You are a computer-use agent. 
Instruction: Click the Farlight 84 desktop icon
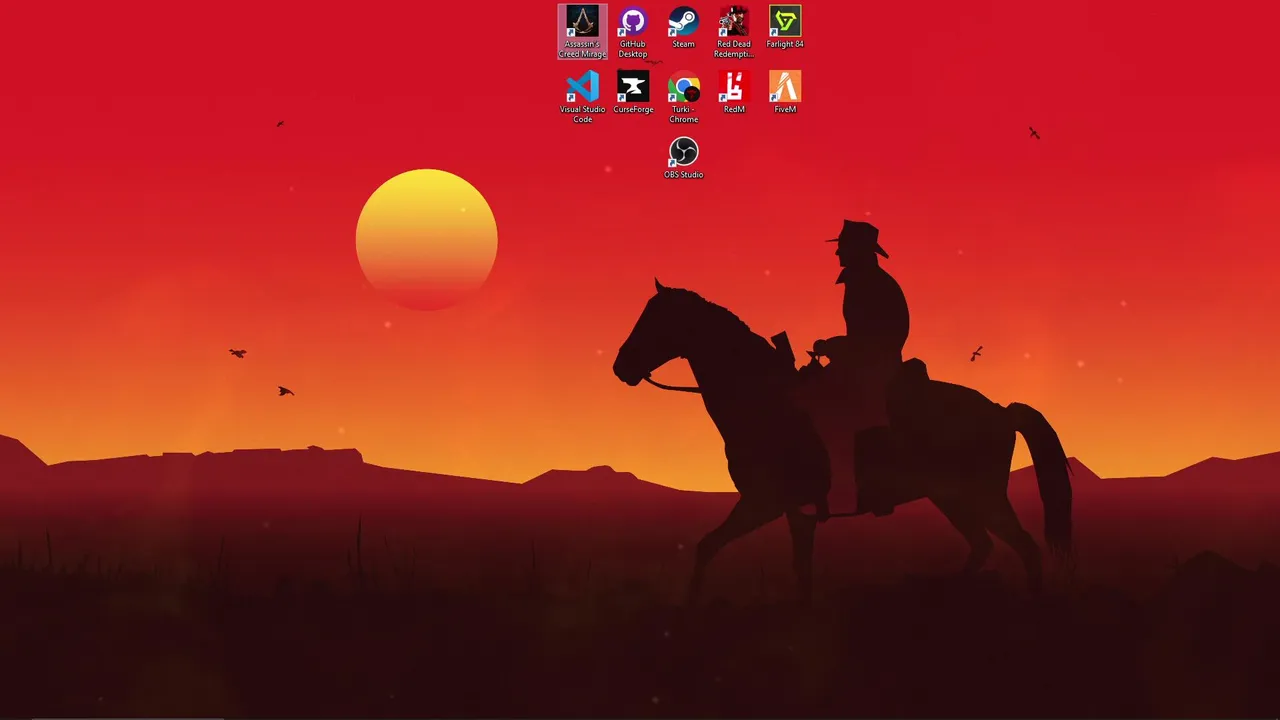tap(785, 27)
